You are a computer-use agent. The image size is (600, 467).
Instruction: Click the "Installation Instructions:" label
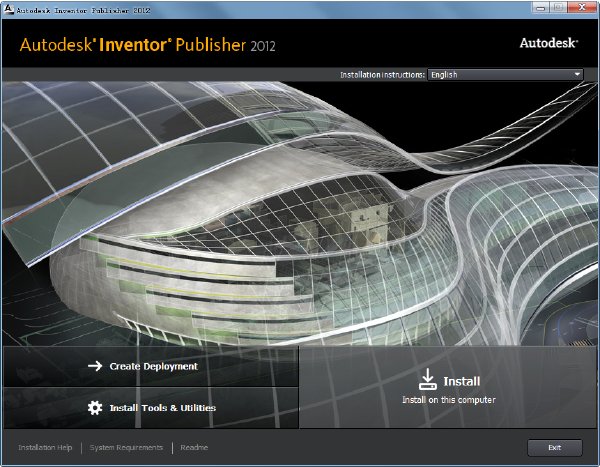click(x=382, y=75)
